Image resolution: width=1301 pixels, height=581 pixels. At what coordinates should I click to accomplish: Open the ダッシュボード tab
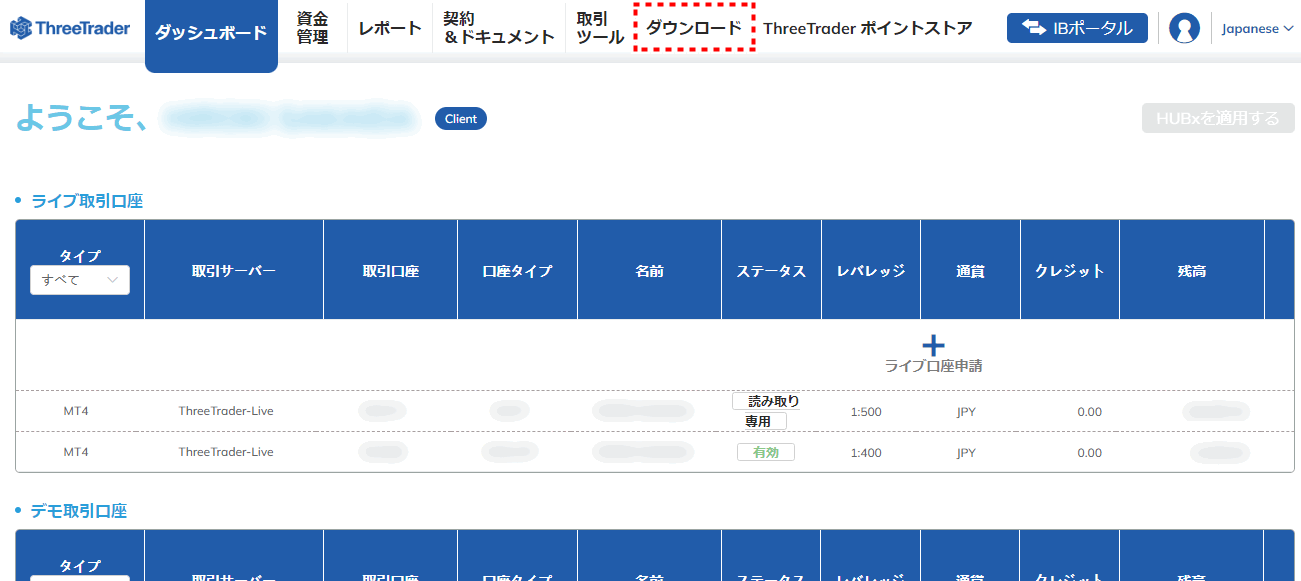(211, 33)
